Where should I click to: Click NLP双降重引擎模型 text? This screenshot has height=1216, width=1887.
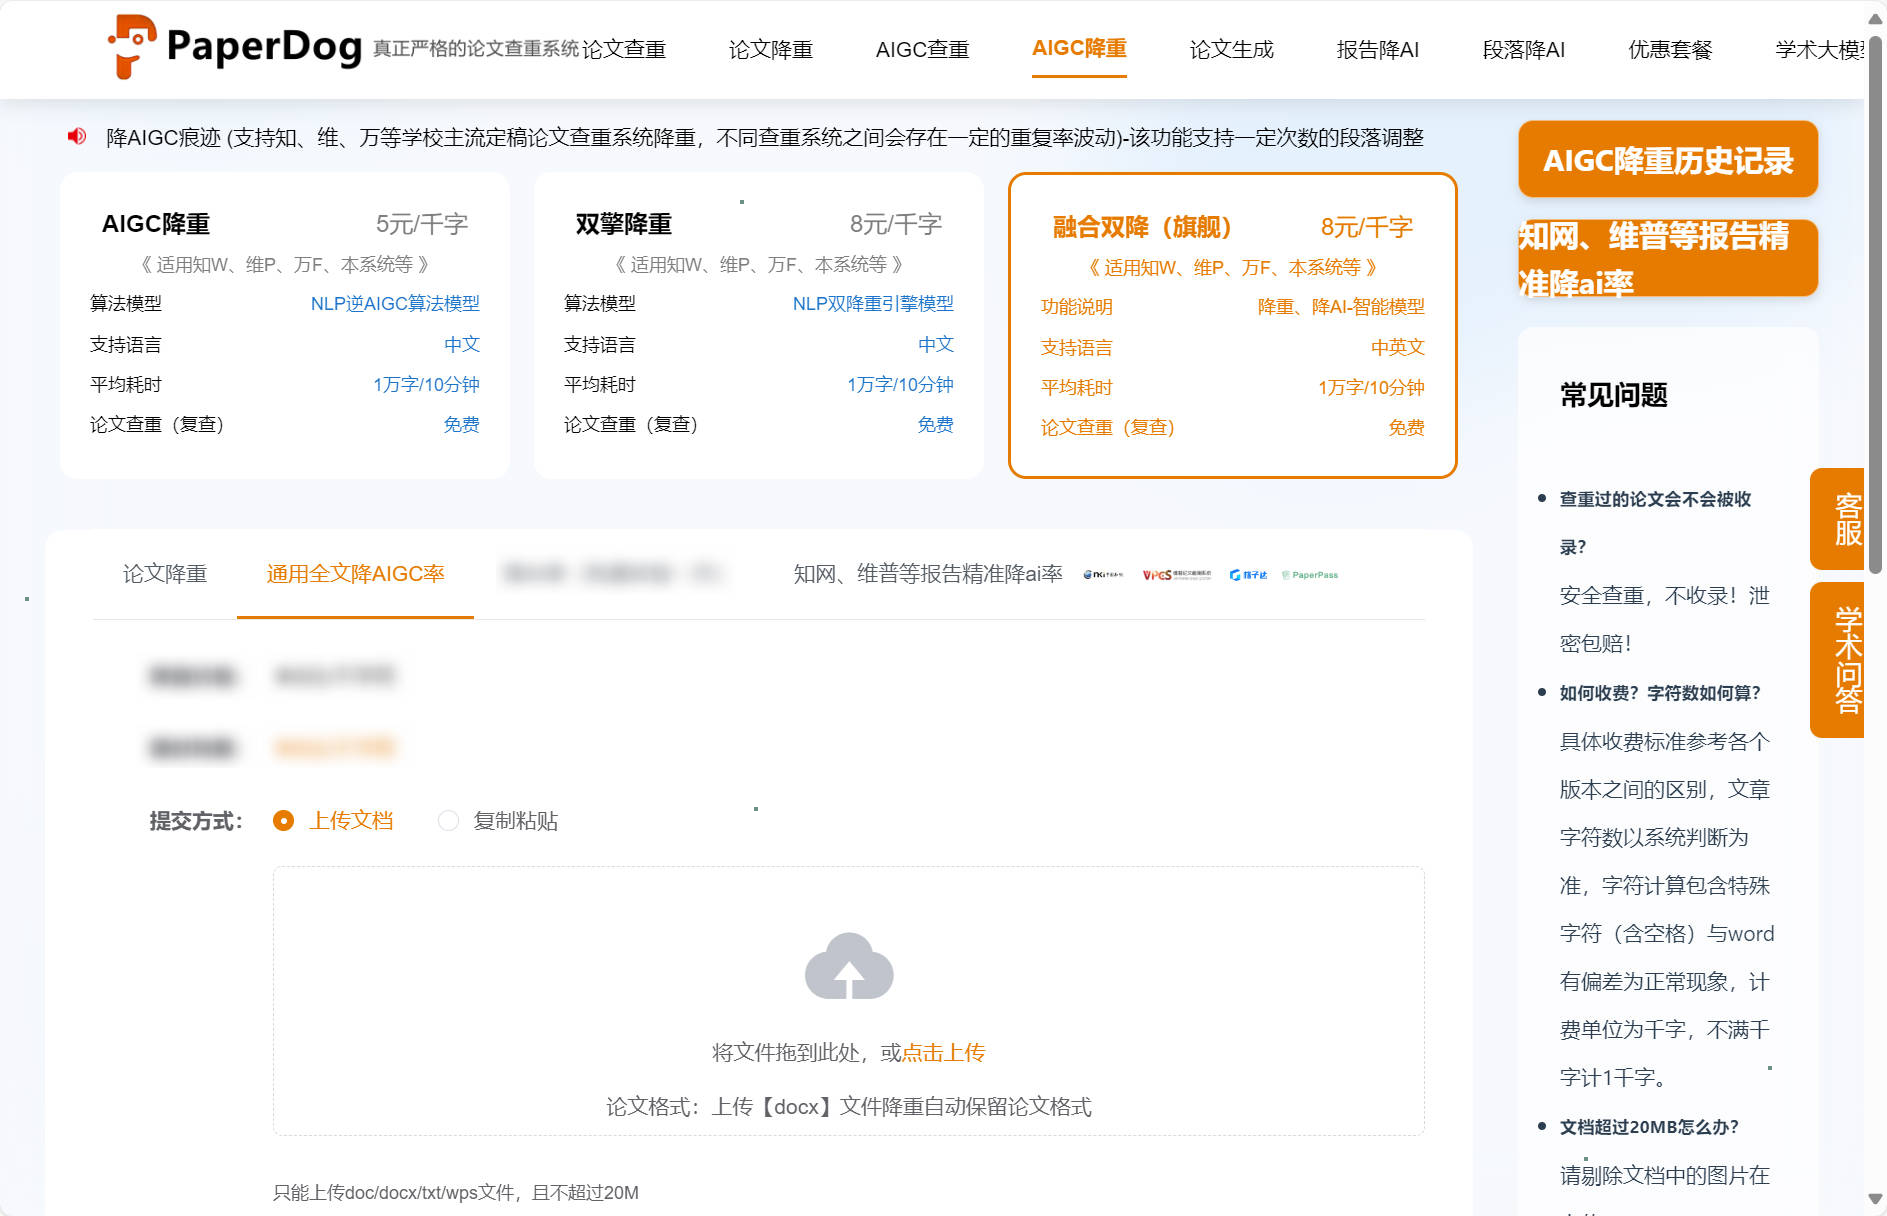pyautogui.click(x=873, y=304)
